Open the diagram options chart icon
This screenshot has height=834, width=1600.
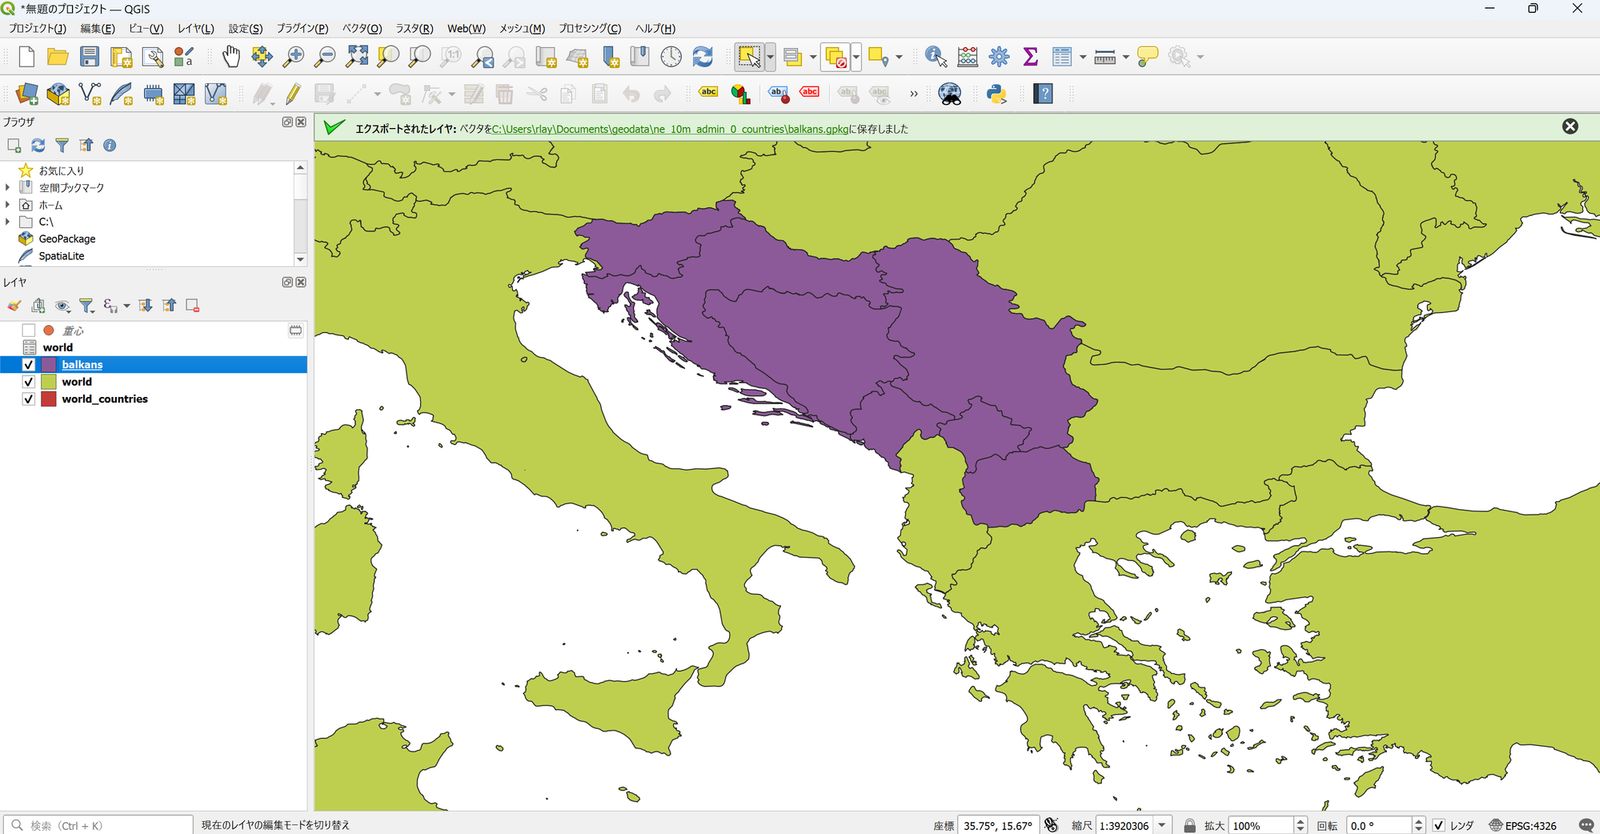740,94
